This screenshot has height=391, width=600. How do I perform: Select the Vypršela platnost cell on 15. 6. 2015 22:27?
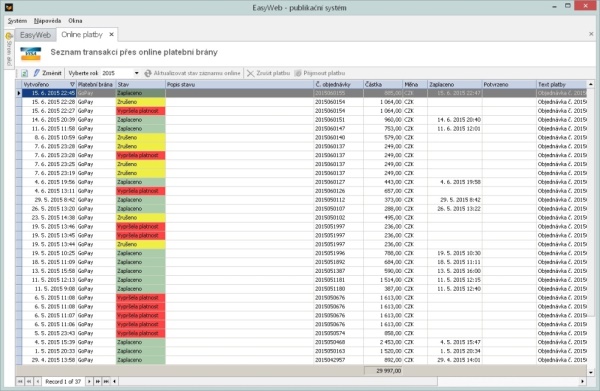pyautogui.click(x=140, y=111)
